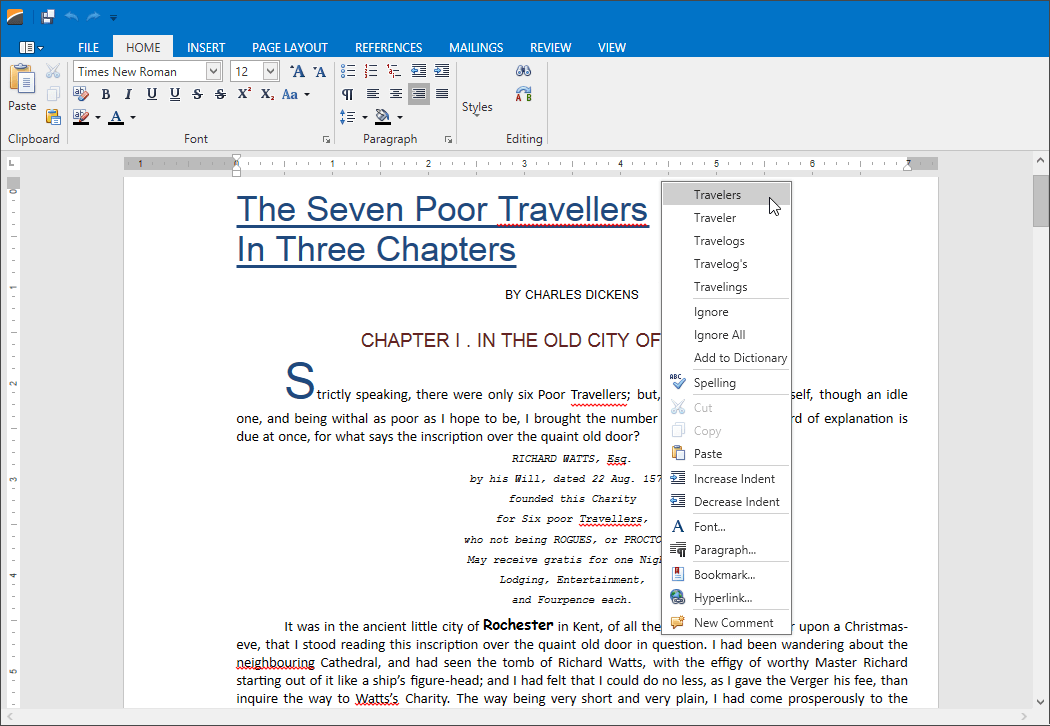Screen dimensions: 1050x726
Task: Toggle paragraph marks visibility
Action: point(347,93)
